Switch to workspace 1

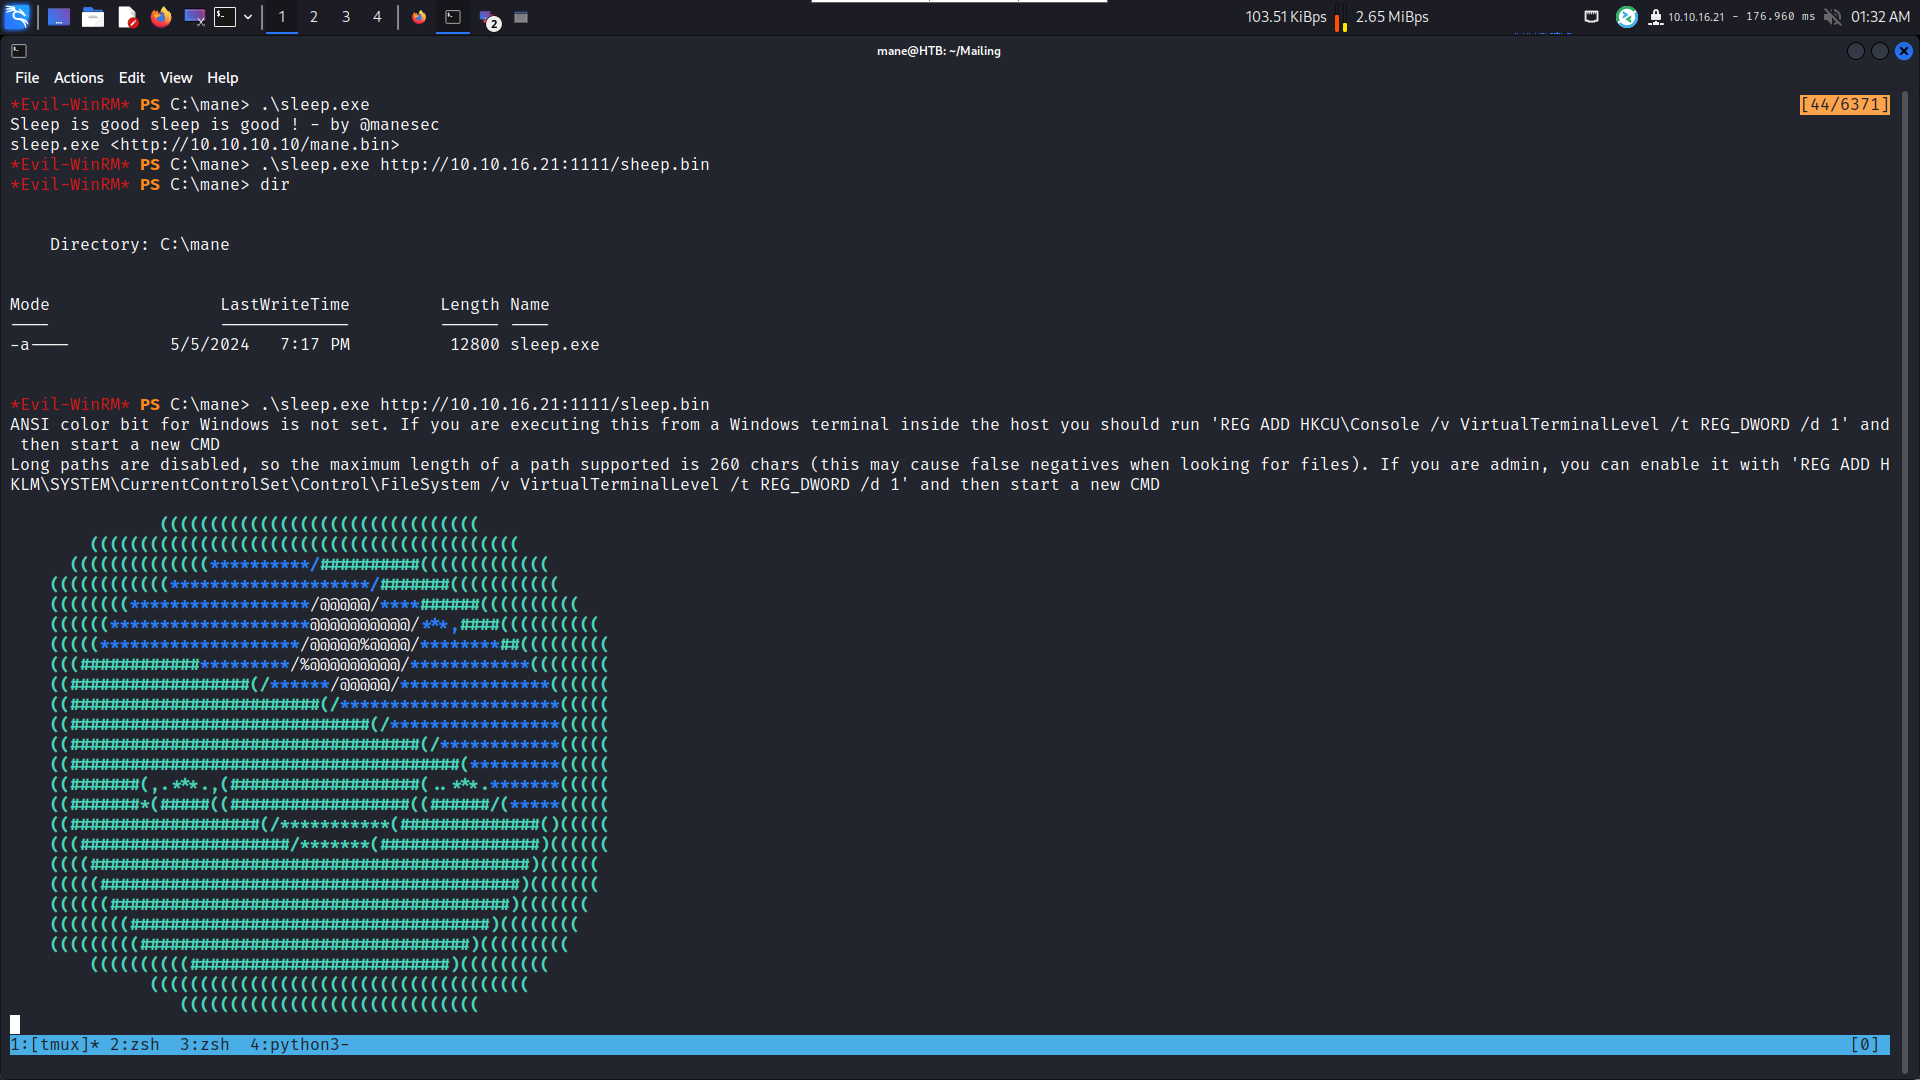coord(282,17)
